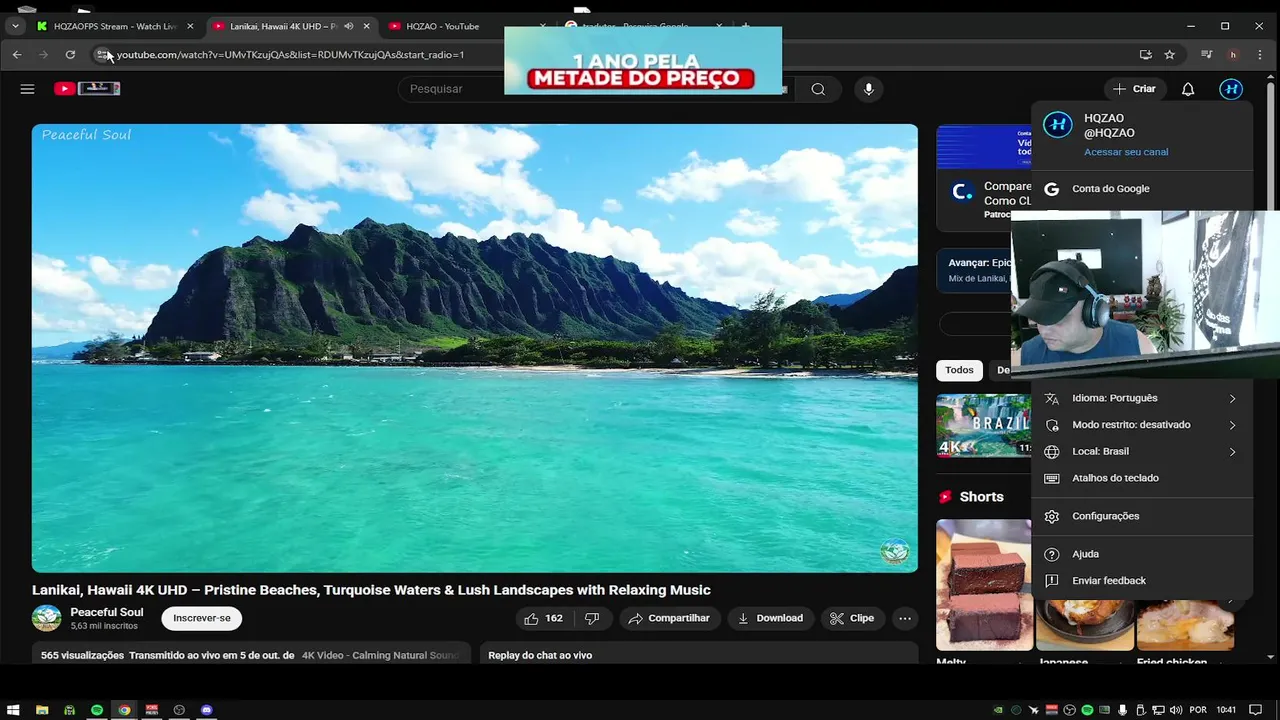
Task: Close the HQZAOFPS Stream tab
Action: coord(190,26)
